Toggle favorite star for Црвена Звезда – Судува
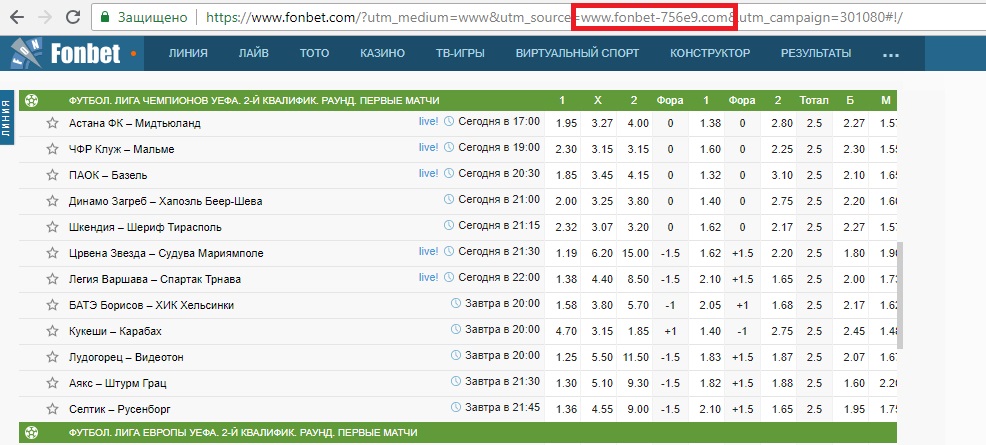This screenshot has height=445, width=986. click(x=52, y=253)
